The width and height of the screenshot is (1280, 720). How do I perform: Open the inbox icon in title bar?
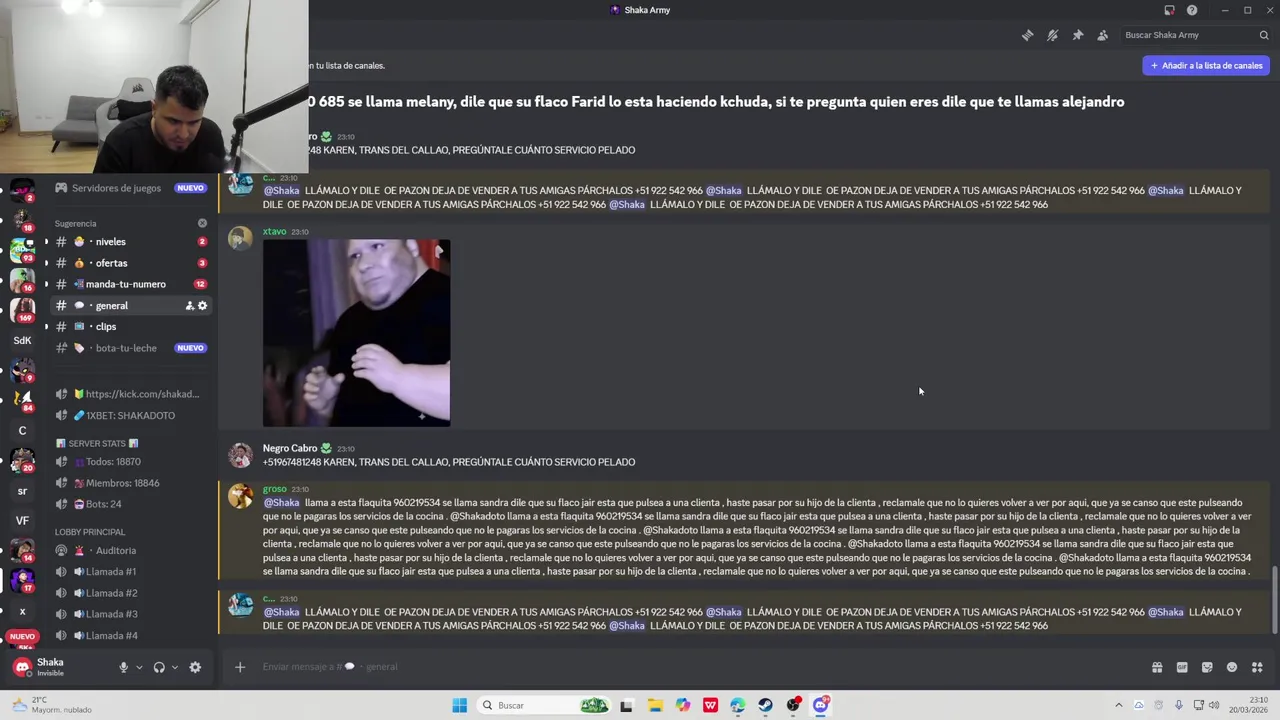click(1169, 10)
